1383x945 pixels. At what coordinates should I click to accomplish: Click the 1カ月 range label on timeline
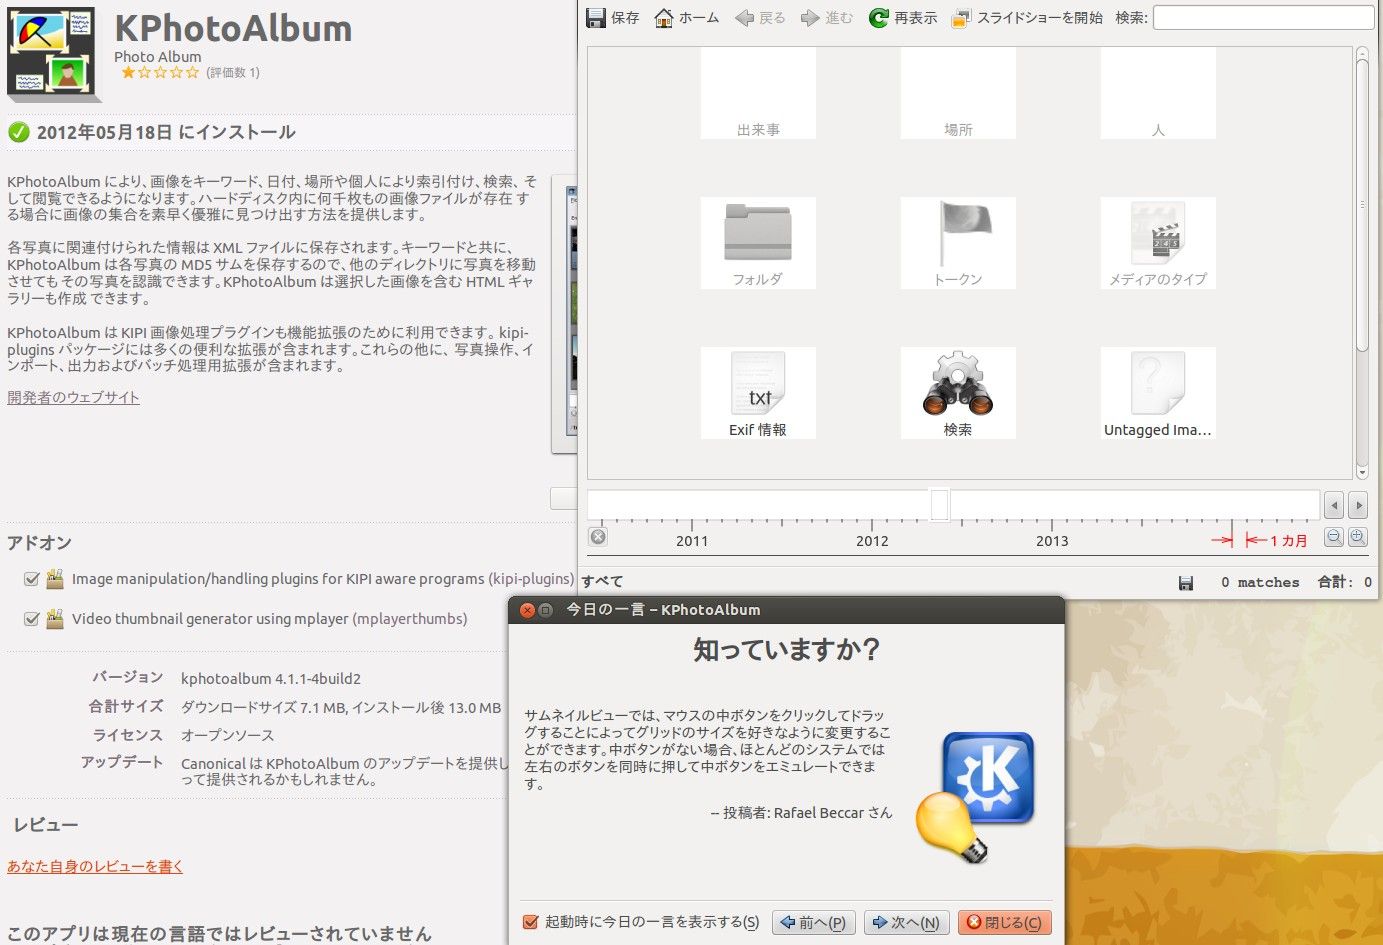(1289, 540)
